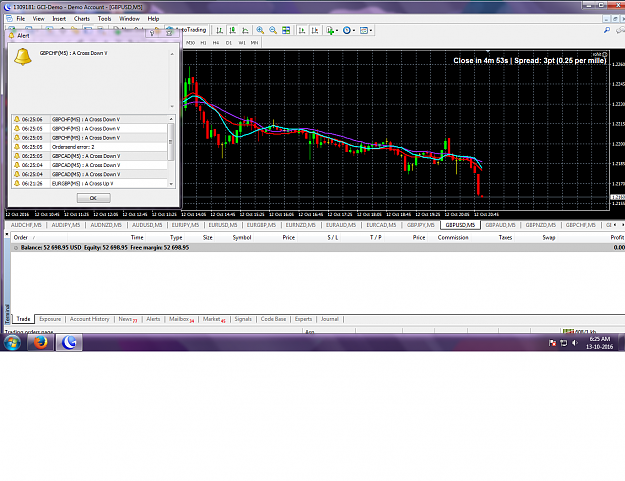This screenshot has width=625, height=481.
Task: Select D1 timeframe
Action: (x=228, y=43)
